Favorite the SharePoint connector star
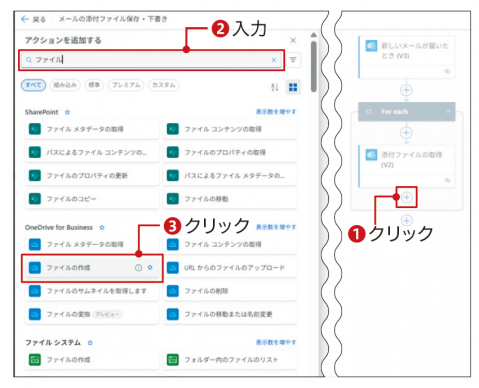Screen dimensions: 479x388 pyautogui.click(x=67, y=112)
